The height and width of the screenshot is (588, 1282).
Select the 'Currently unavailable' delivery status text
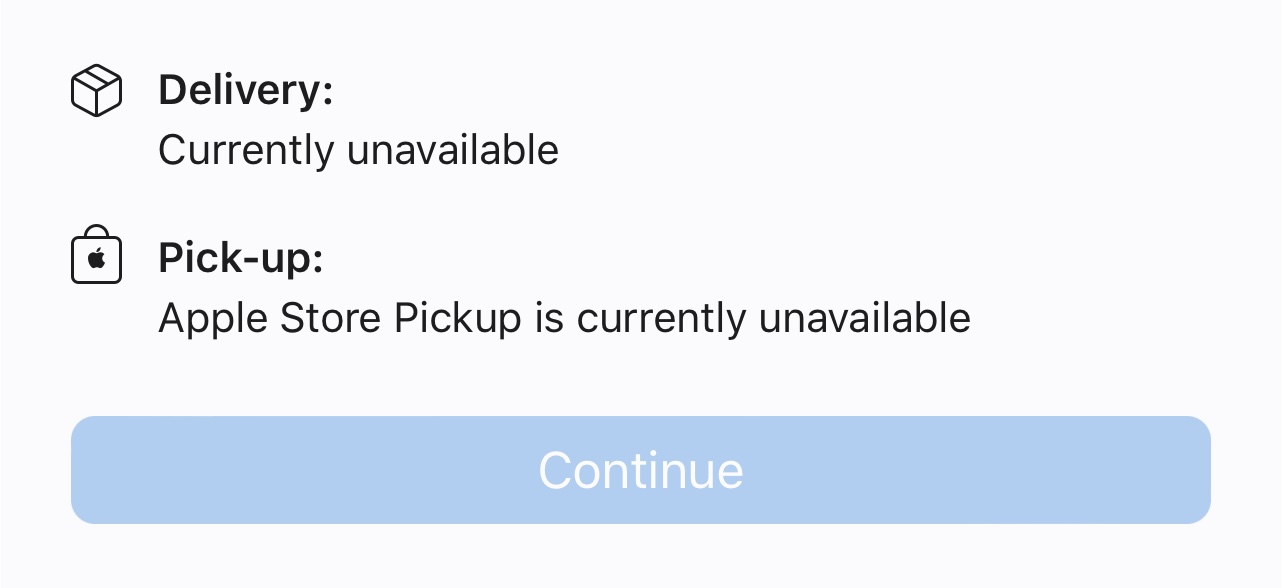click(358, 151)
